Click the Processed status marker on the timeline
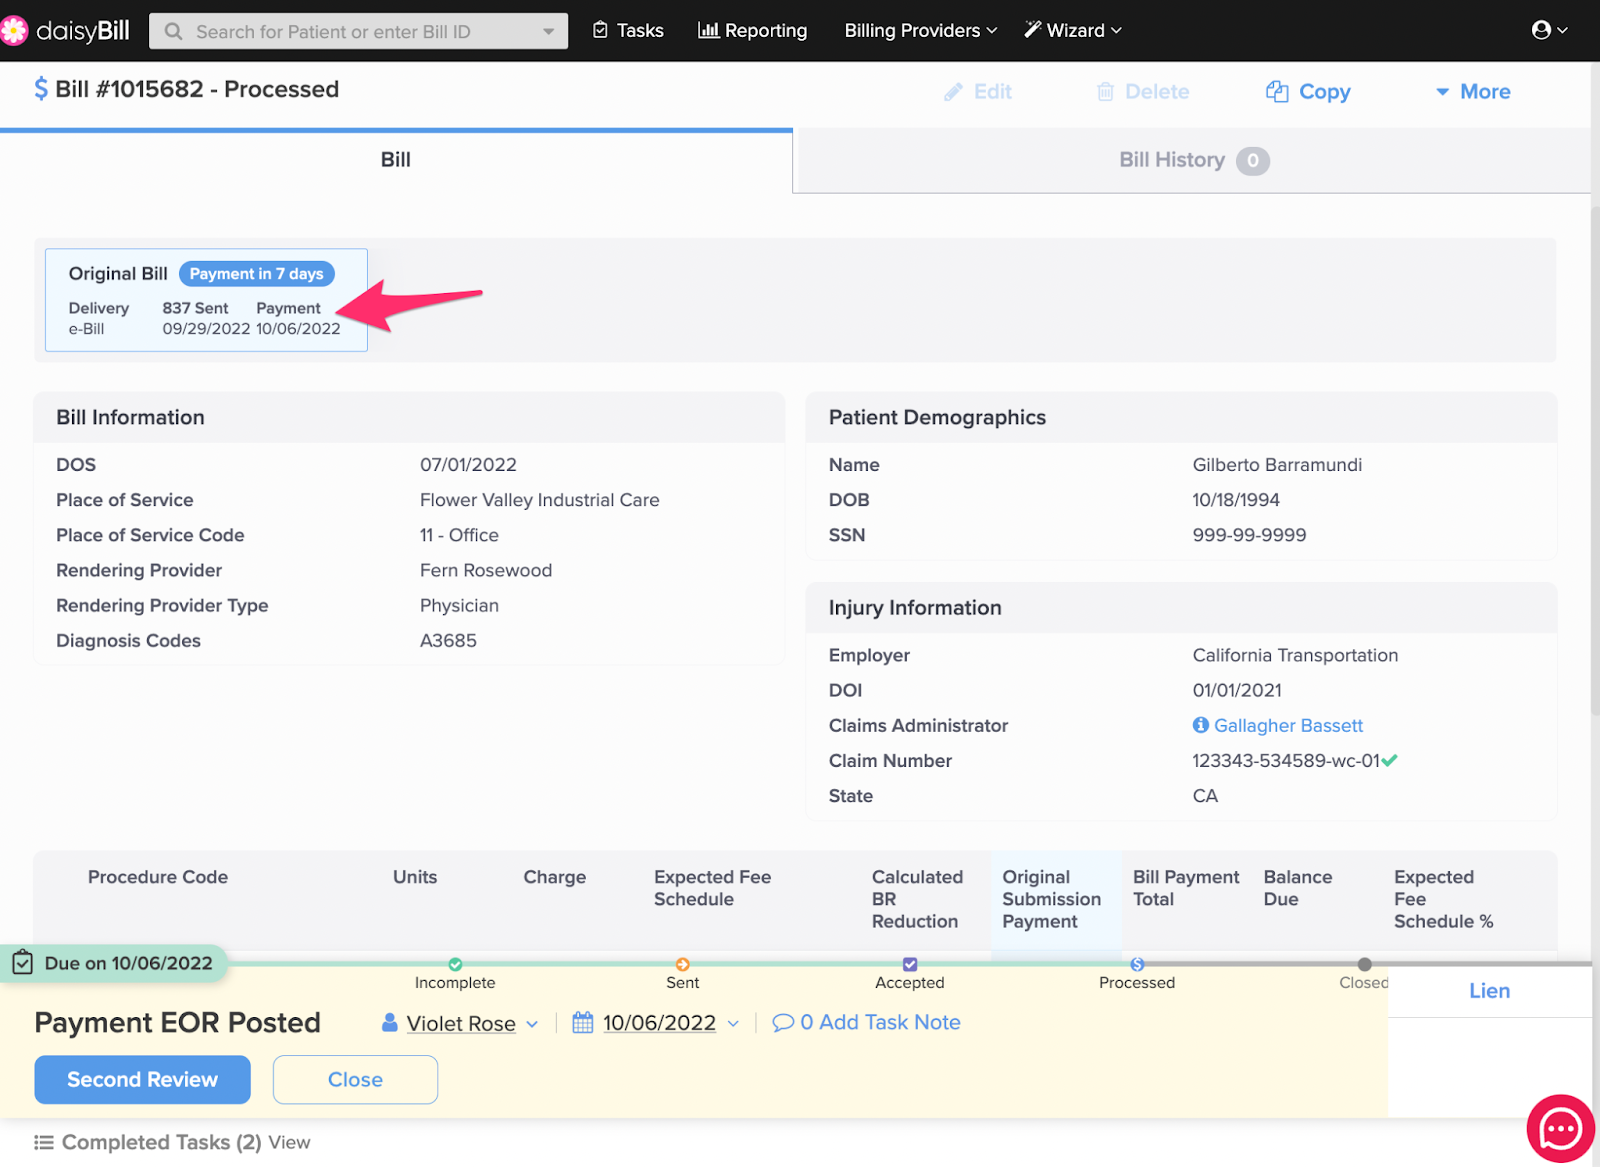The image size is (1600, 1167). pyautogui.click(x=1137, y=964)
